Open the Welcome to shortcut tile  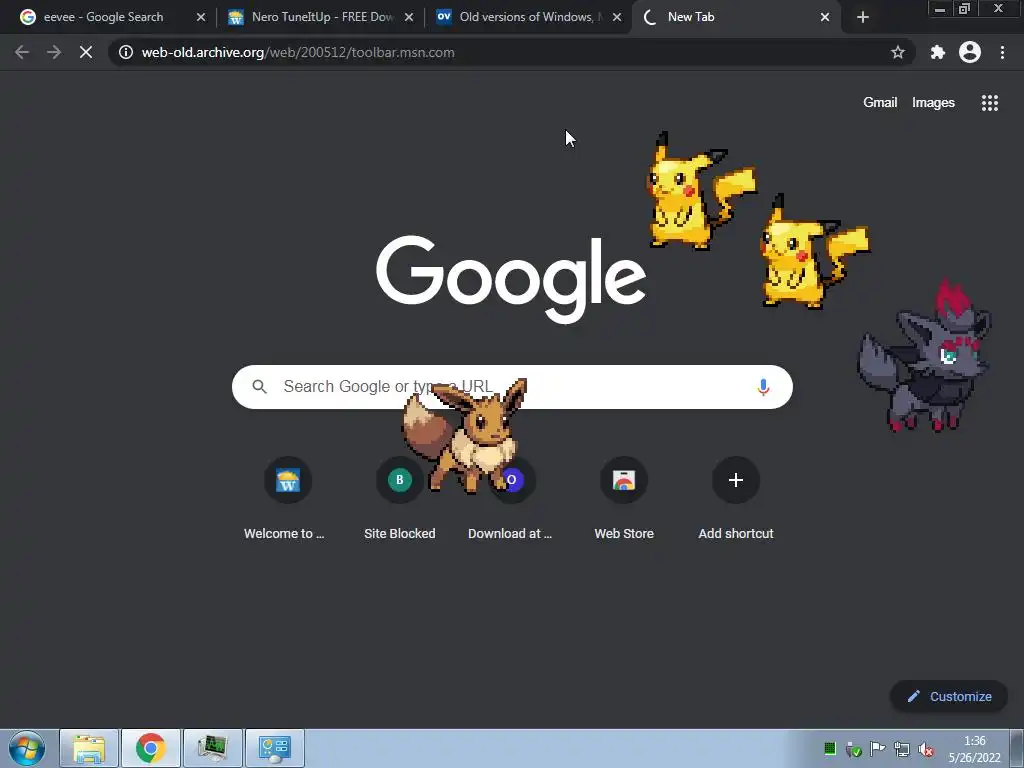pyautogui.click(x=287, y=480)
